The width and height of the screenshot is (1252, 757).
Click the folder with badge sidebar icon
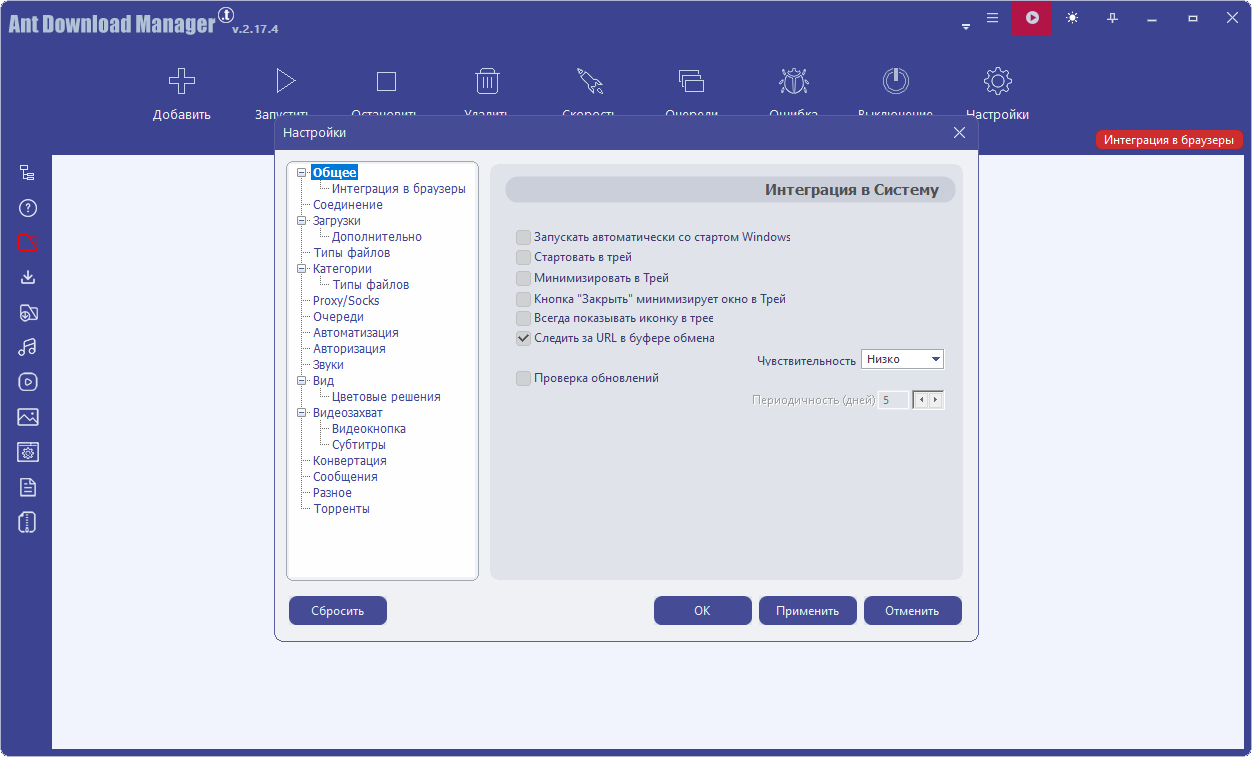28,312
